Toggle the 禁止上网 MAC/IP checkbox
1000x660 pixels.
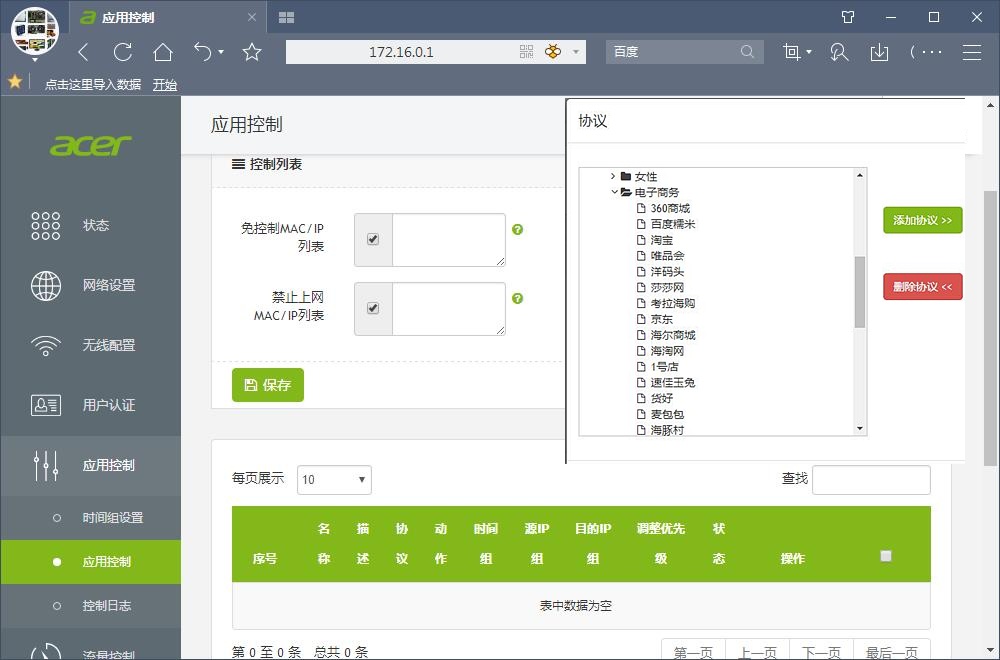tap(371, 310)
